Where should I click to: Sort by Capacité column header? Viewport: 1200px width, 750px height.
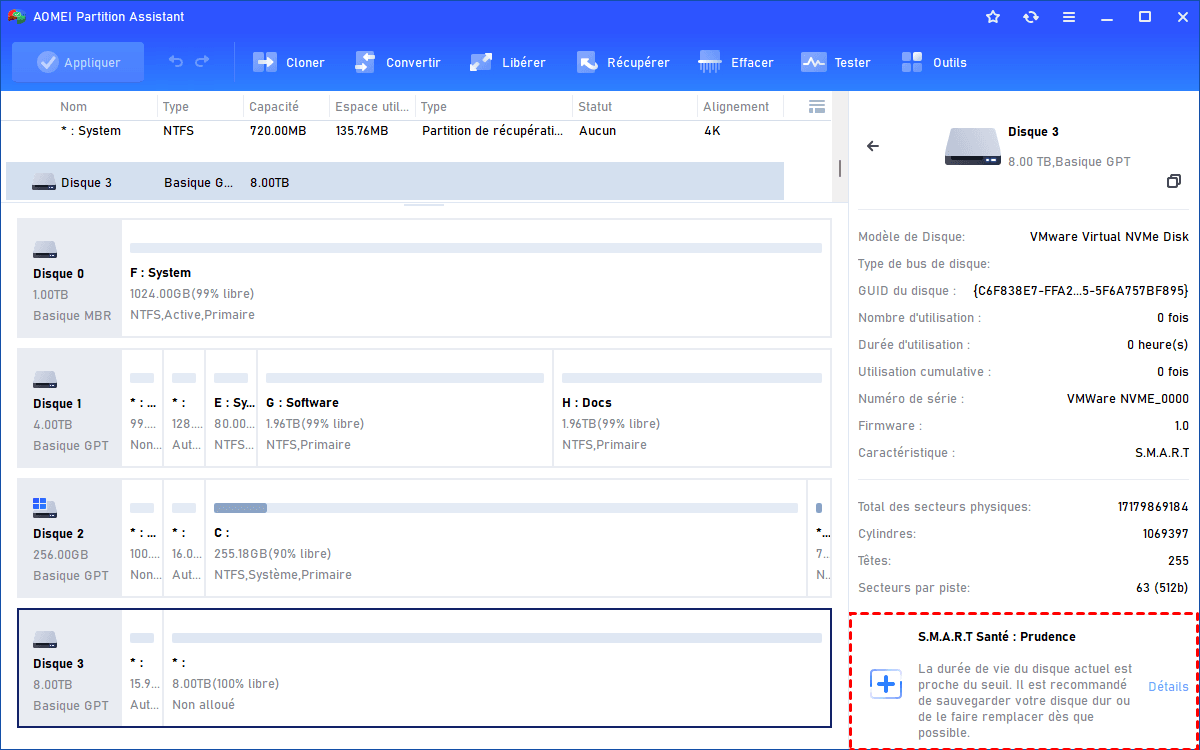coord(274,107)
